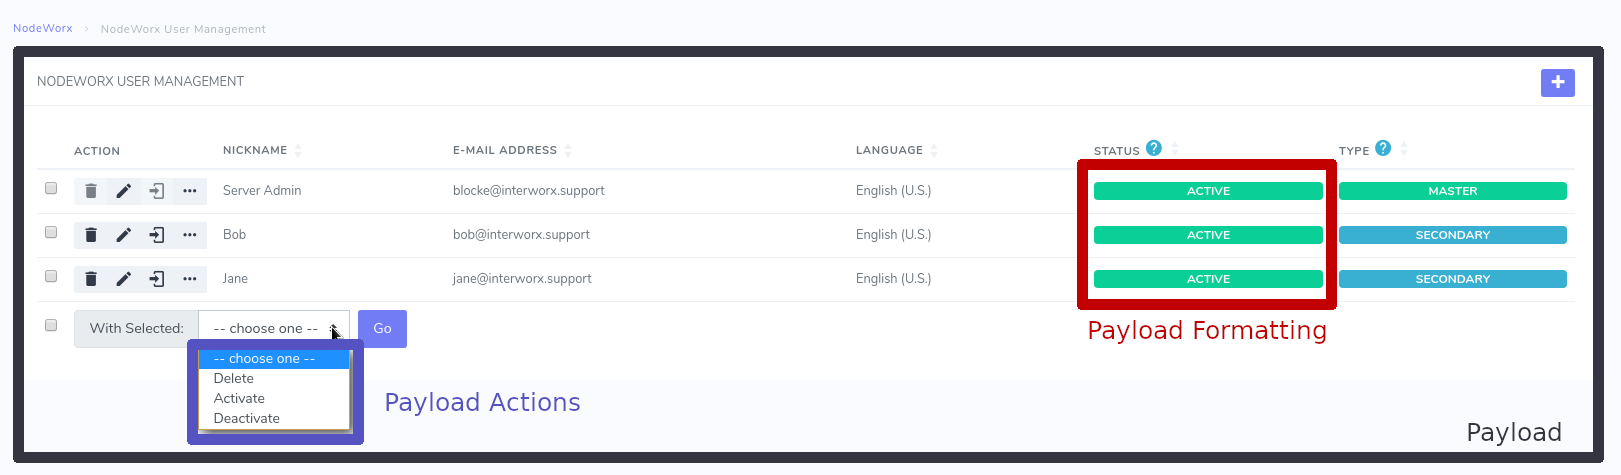Choose Deactivate from the dropdown list
Image resolution: width=1621 pixels, height=475 pixels.
247,419
